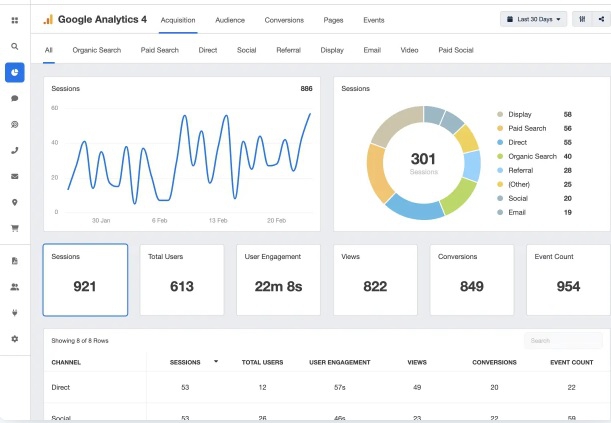Image resolution: width=611 pixels, height=423 pixels.
Task: Click the Showing 8 of 8 Rows label
Action: tap(80, 340)
